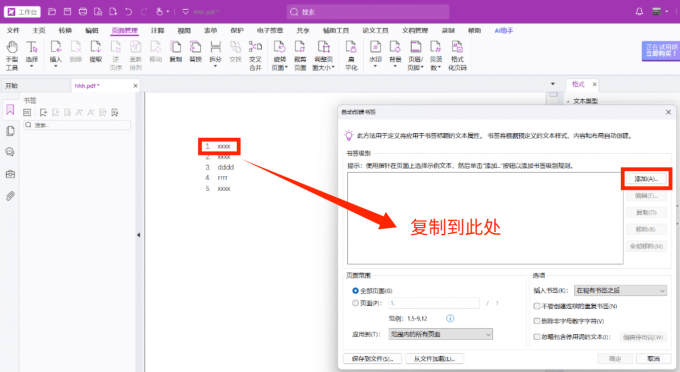Screen dimensions: 680x372
Task: Click the Open file icon in title bar
Action: tap(52, 12)
